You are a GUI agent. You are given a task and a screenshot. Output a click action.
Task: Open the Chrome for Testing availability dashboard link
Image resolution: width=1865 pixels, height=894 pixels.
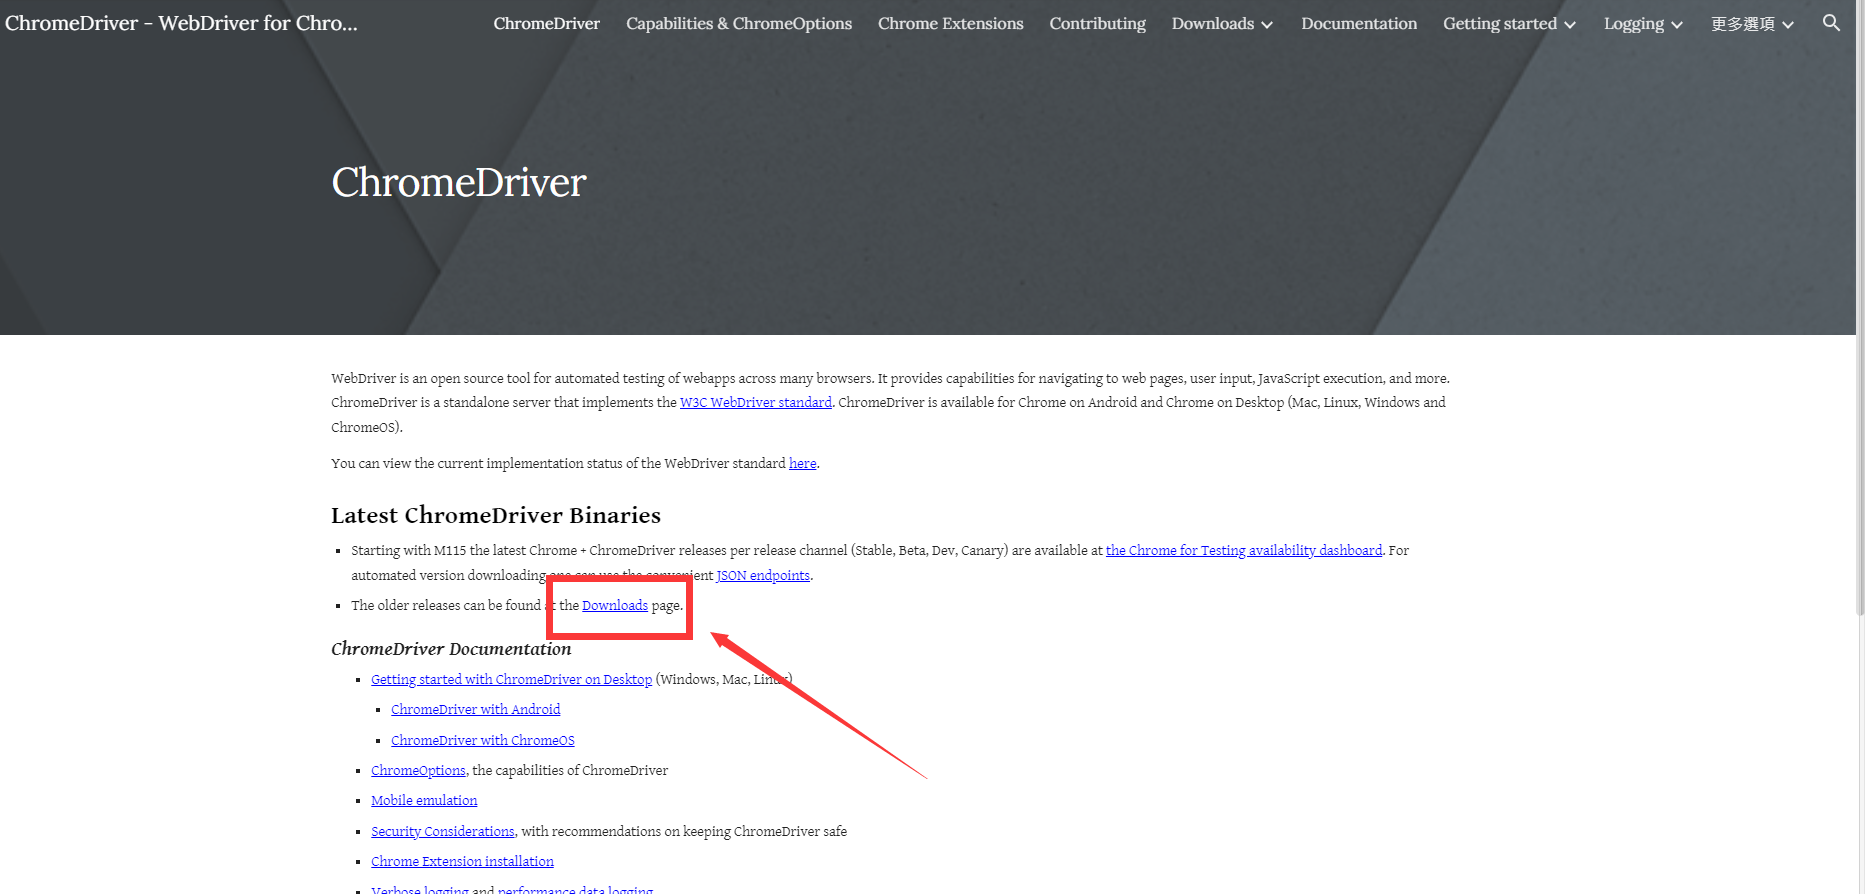[x=1244, y=550]
